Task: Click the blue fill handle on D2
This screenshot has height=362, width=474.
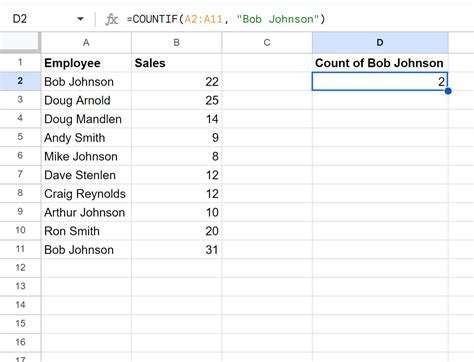Action: coord(448,91)
